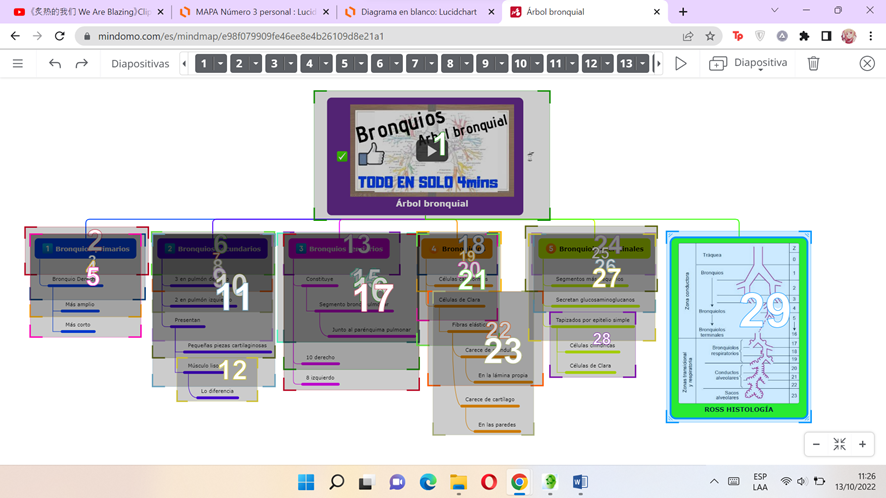Open the hamburger menu in Mindomo toolbar
The width and height of the screenshot is (886, 498).
(18, 63)
